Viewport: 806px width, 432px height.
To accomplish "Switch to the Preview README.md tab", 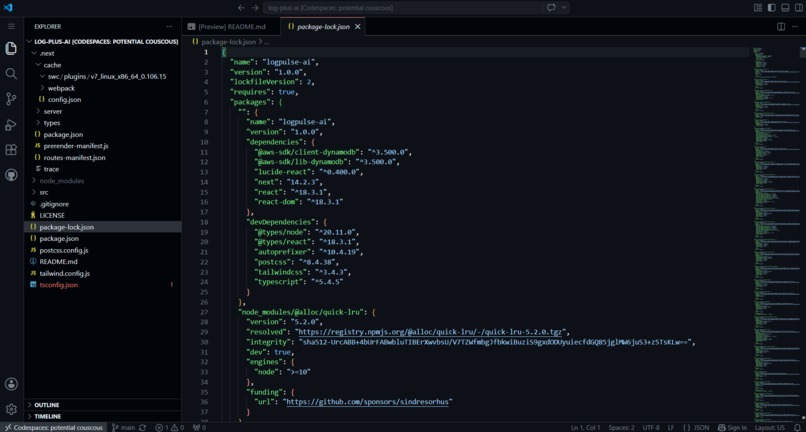I will point(231,26).
